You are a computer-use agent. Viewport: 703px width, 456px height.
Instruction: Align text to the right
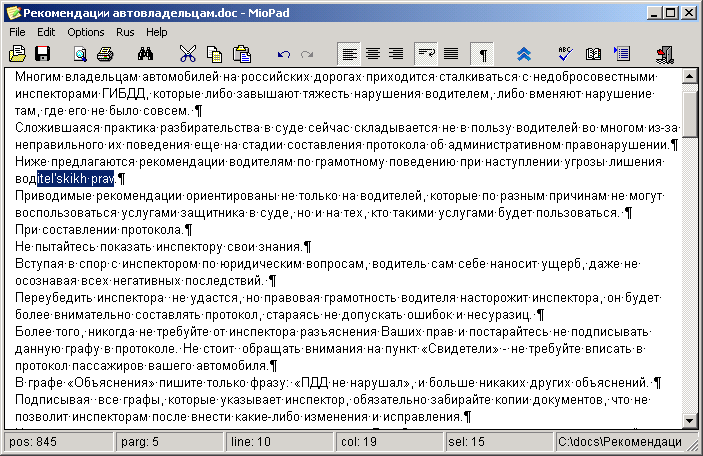tap(396, 54)
